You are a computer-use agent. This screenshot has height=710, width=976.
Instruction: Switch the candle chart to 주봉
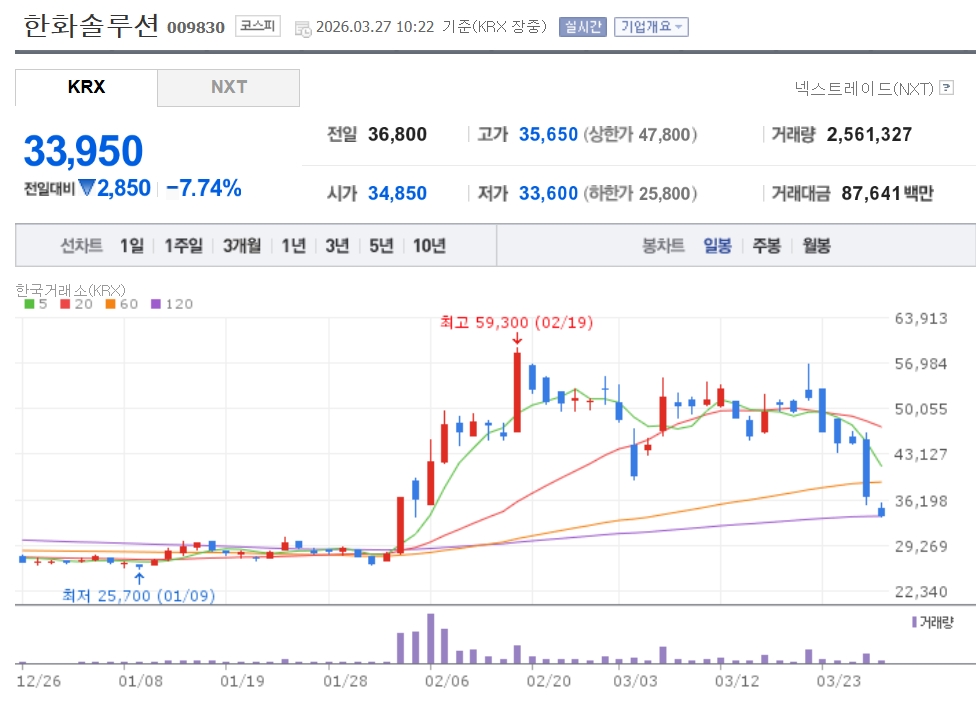coord(766,246)
